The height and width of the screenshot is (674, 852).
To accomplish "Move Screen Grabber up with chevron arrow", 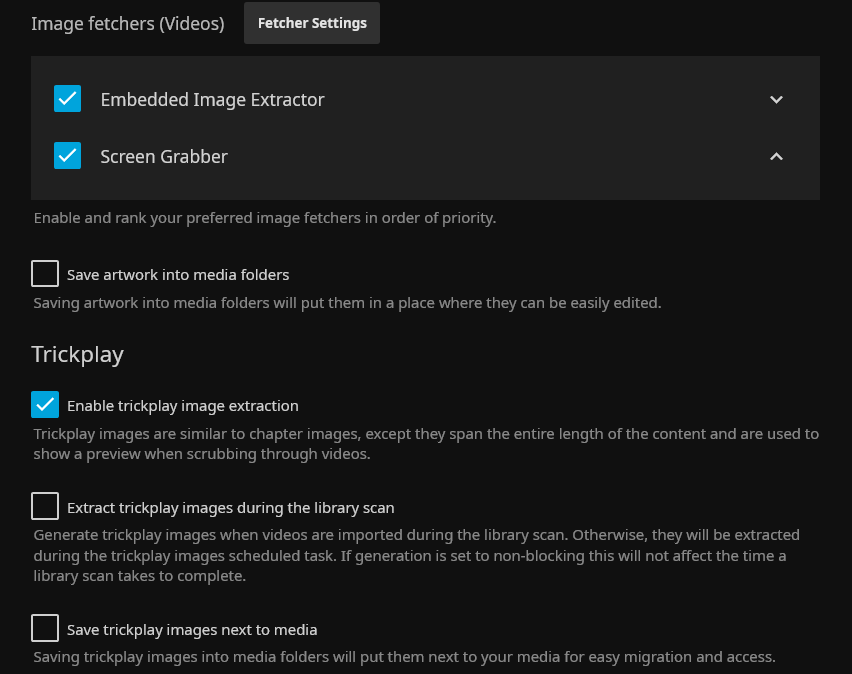I will point(776,156).
